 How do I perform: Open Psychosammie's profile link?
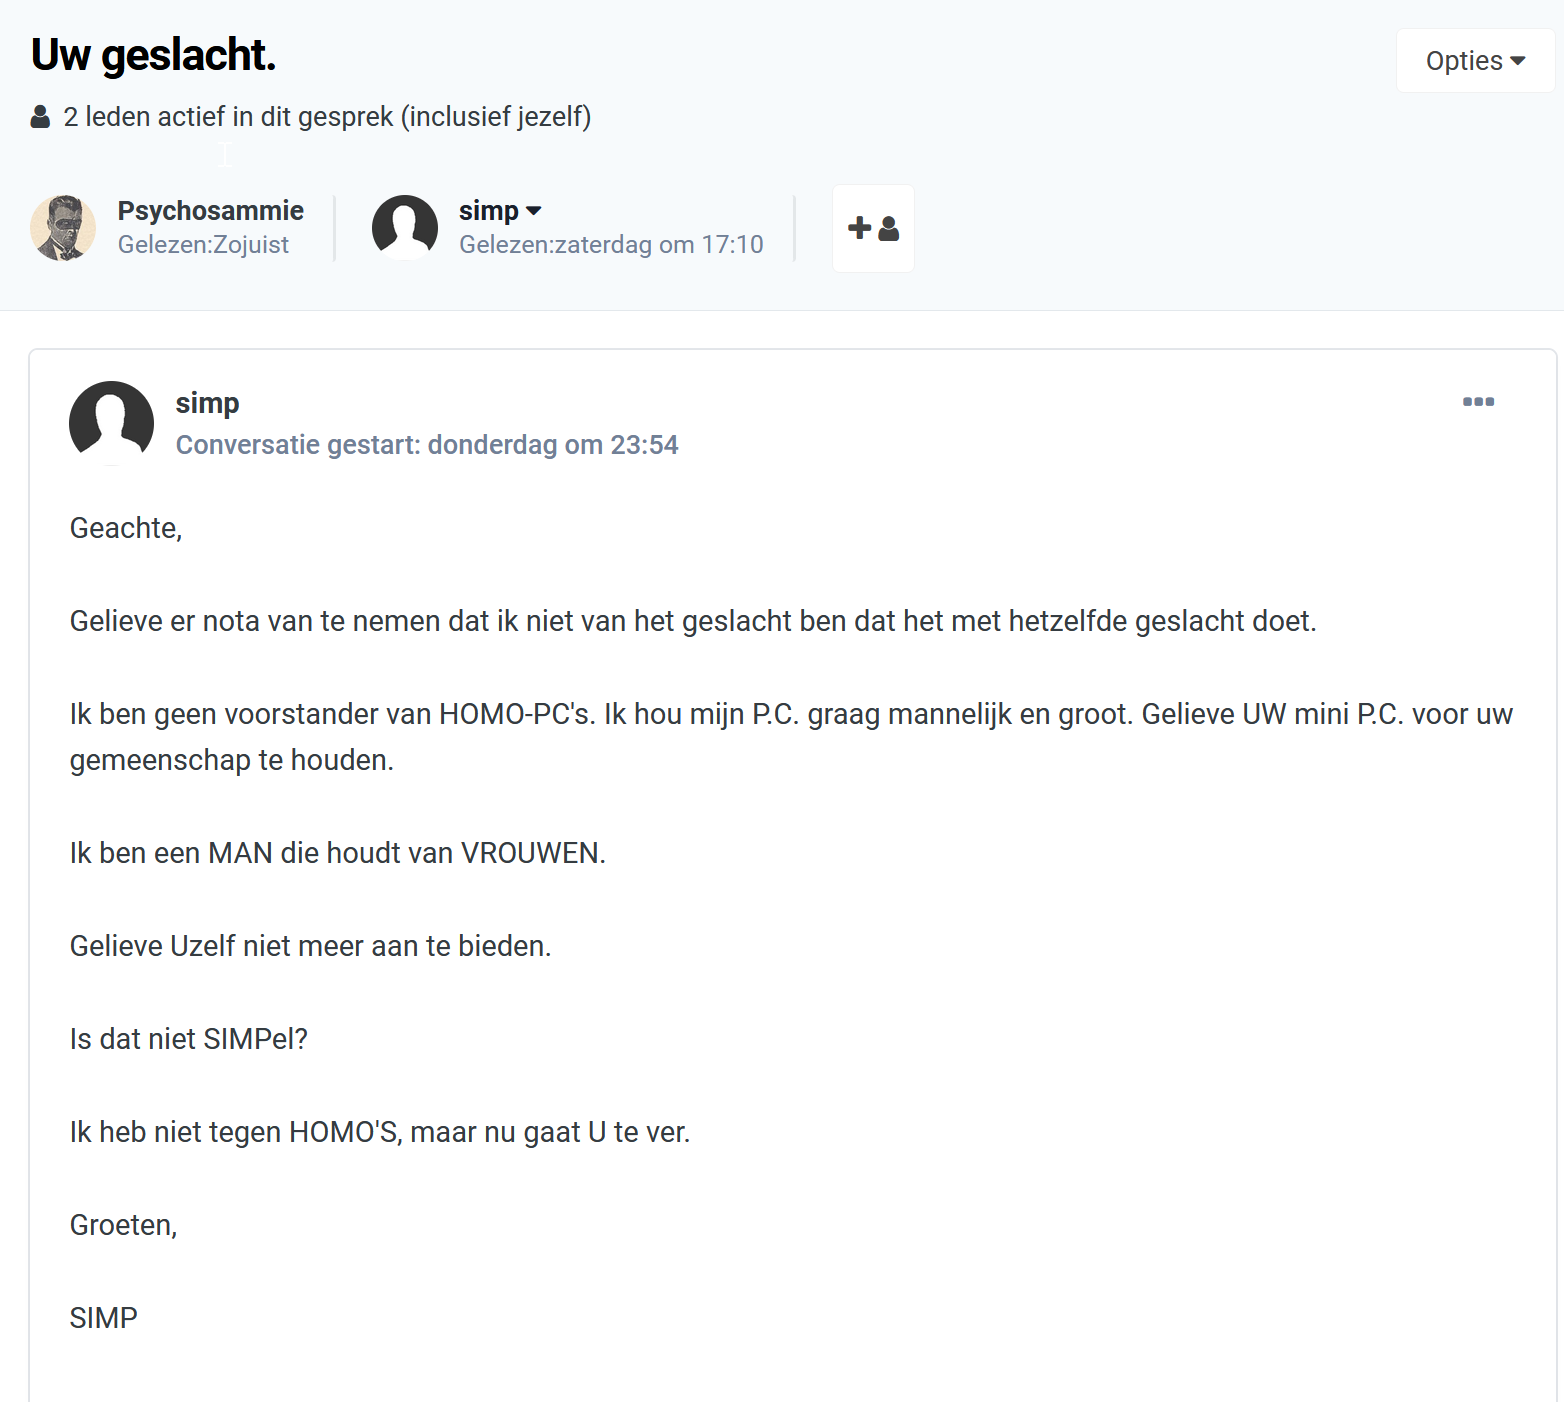[x=211, y=211]
